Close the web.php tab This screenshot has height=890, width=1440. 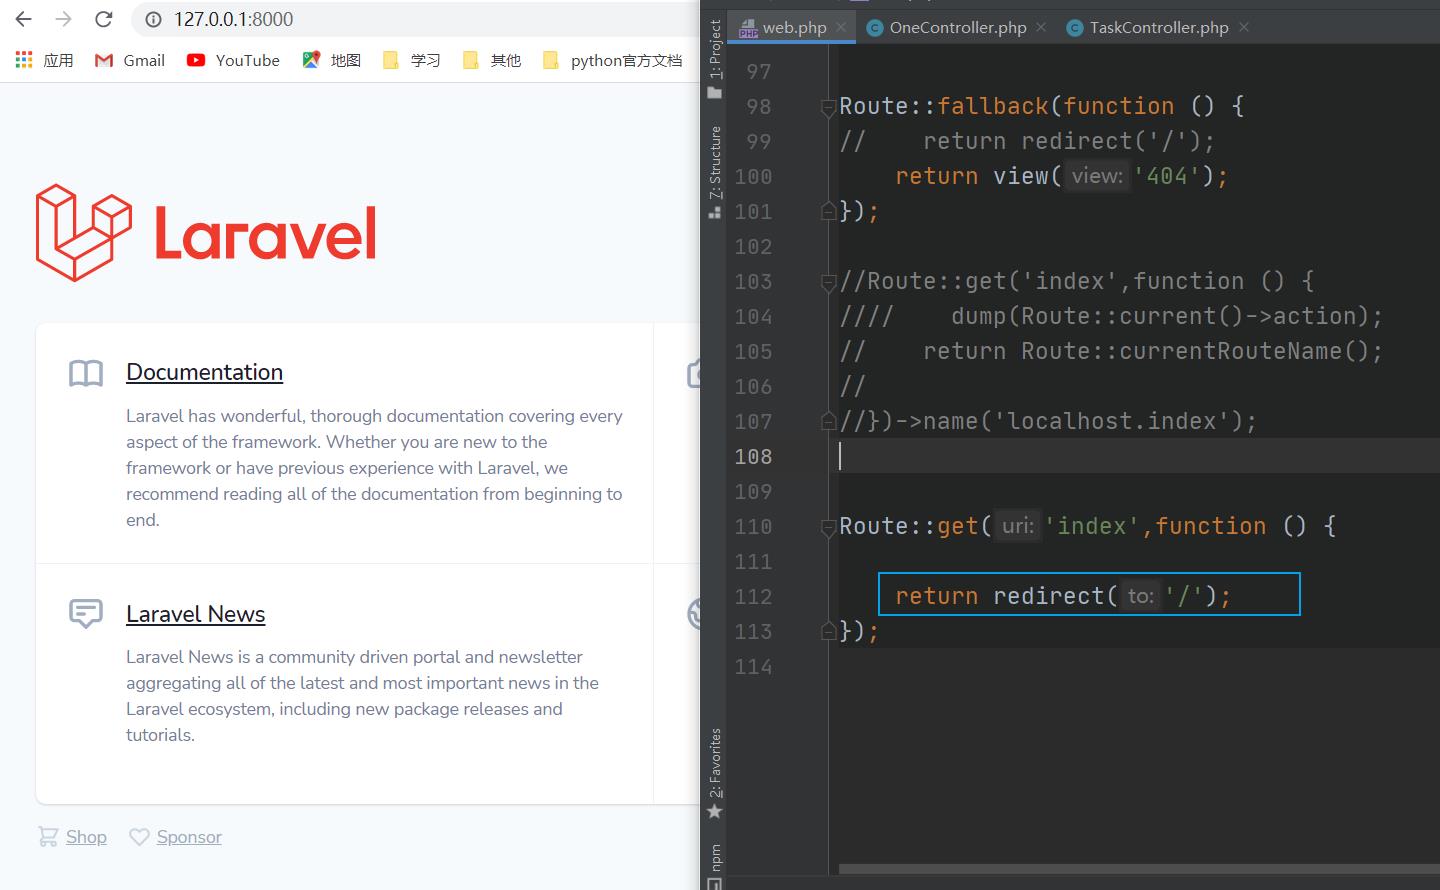[x=841, y=27]
